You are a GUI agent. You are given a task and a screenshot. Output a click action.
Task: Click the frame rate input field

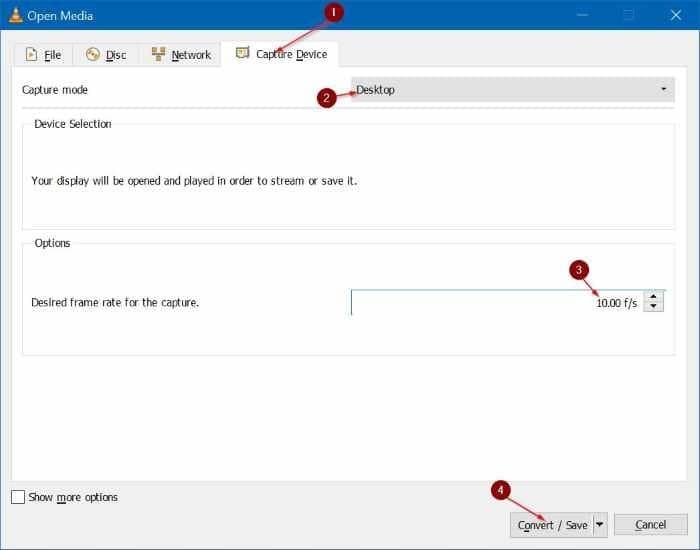[x=497, y=303]
